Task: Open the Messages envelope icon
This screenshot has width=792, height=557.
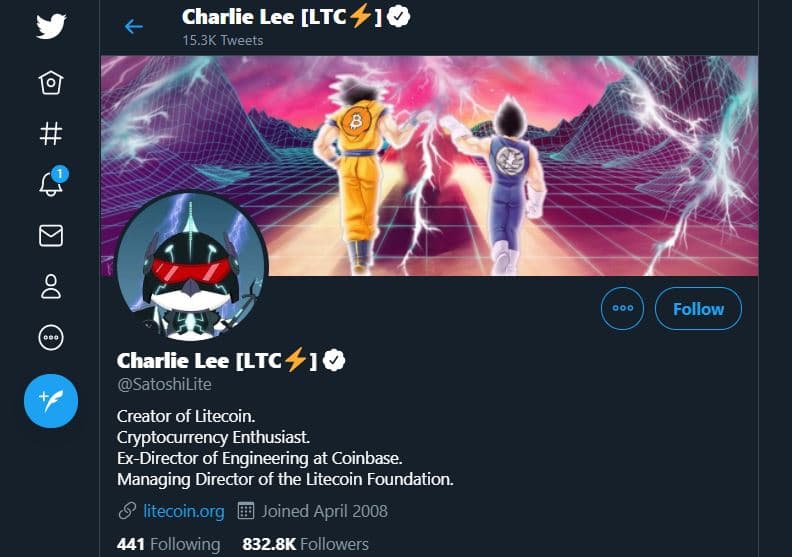Action: [51, 235]
